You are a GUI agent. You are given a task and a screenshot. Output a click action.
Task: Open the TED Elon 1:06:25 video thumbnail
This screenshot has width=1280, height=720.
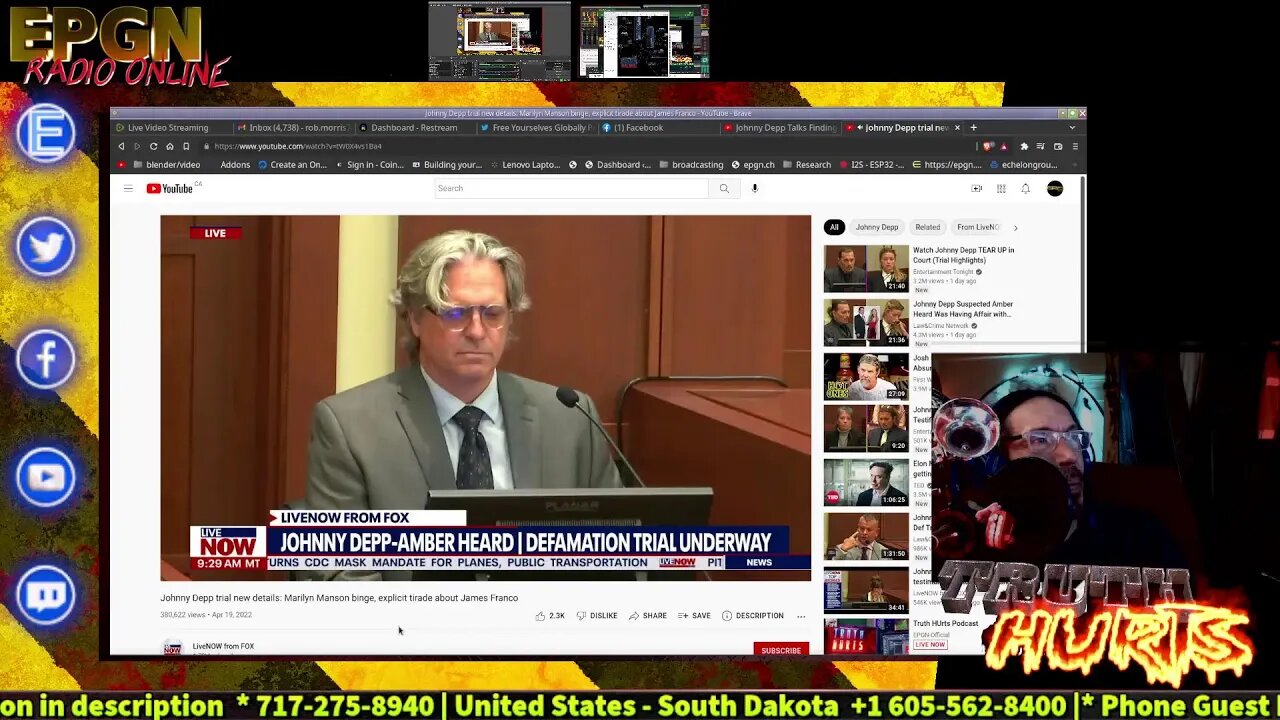(866, 483)
